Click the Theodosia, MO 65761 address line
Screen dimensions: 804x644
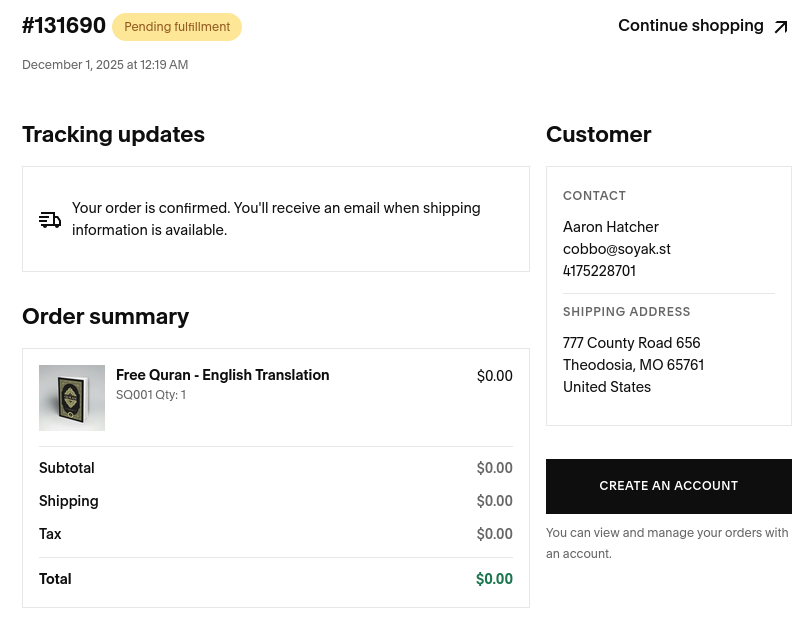pos(633,365)
